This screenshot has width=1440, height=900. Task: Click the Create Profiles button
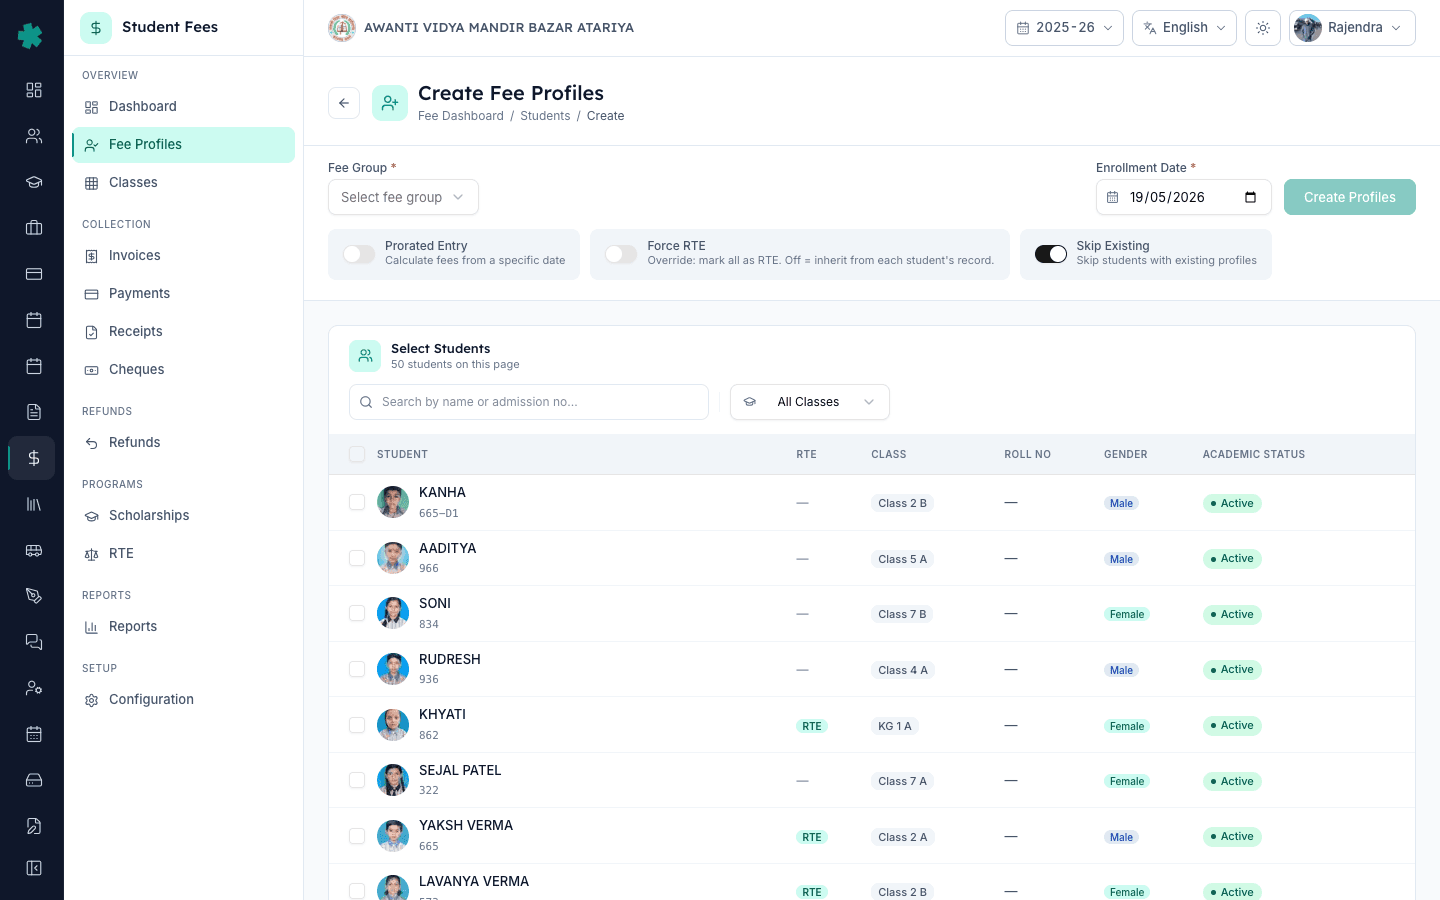click(x=1350, y=197)
